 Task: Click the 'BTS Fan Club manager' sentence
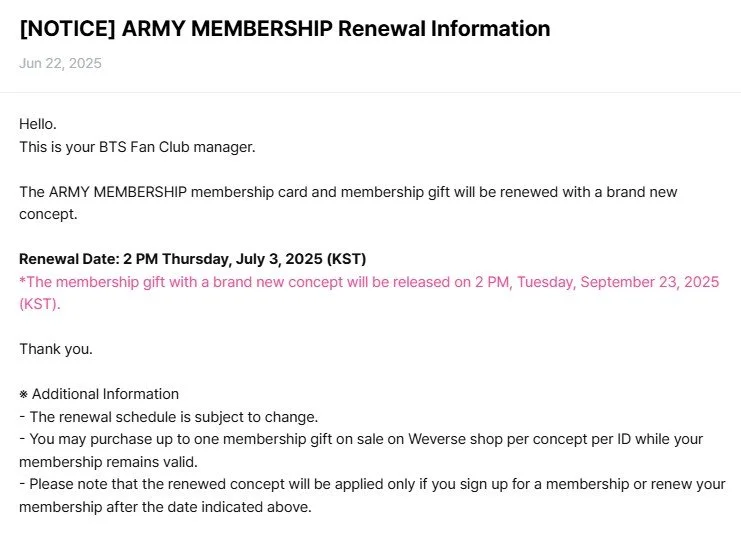click(137, 147)
